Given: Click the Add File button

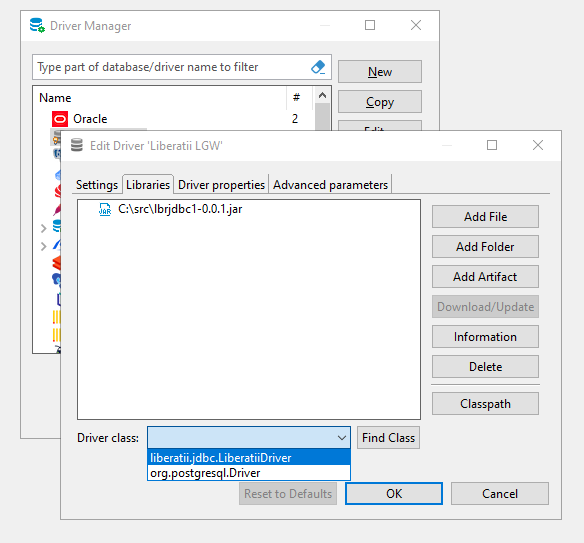Looking at the screenshot, I should pyautogui.click(x=485, y=217).
